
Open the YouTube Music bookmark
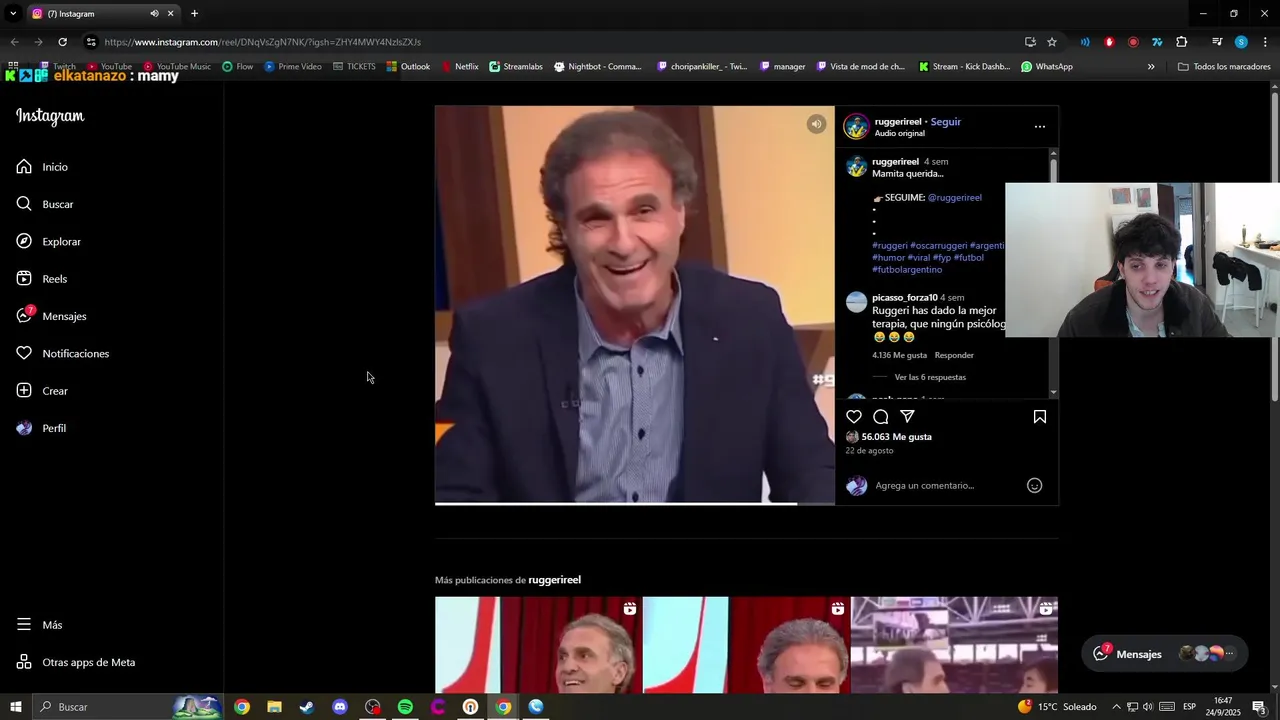point(176,67)
